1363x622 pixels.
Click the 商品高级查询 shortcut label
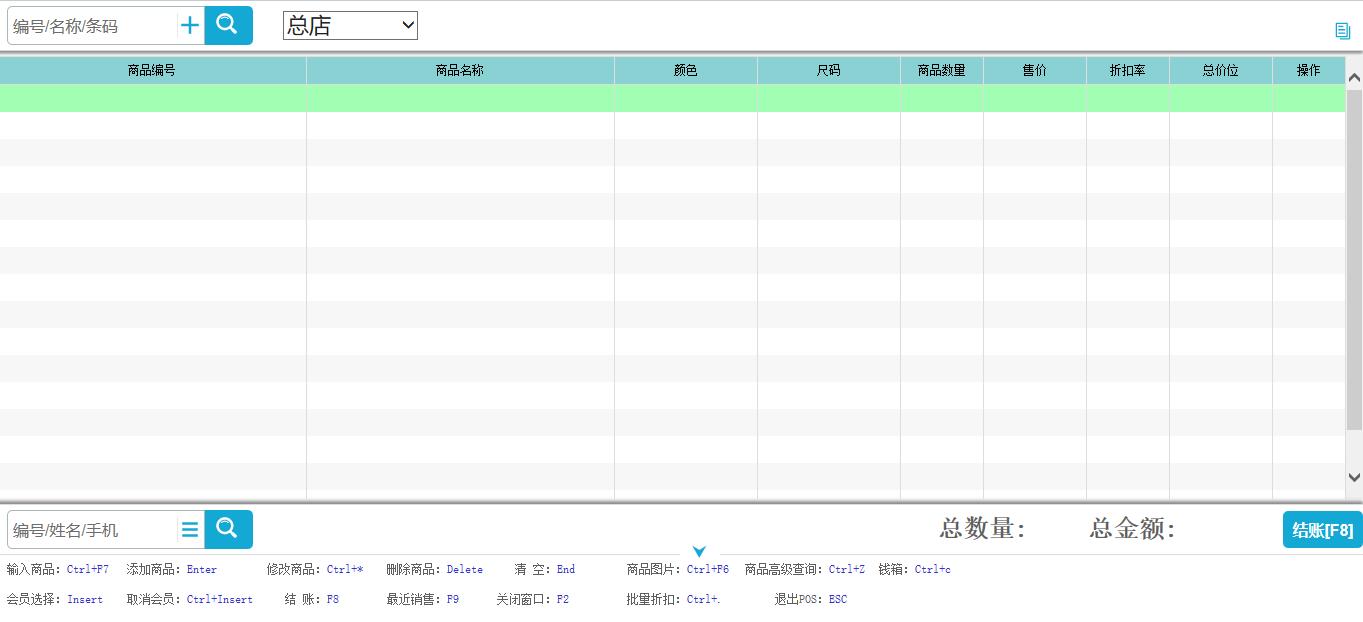784,570
